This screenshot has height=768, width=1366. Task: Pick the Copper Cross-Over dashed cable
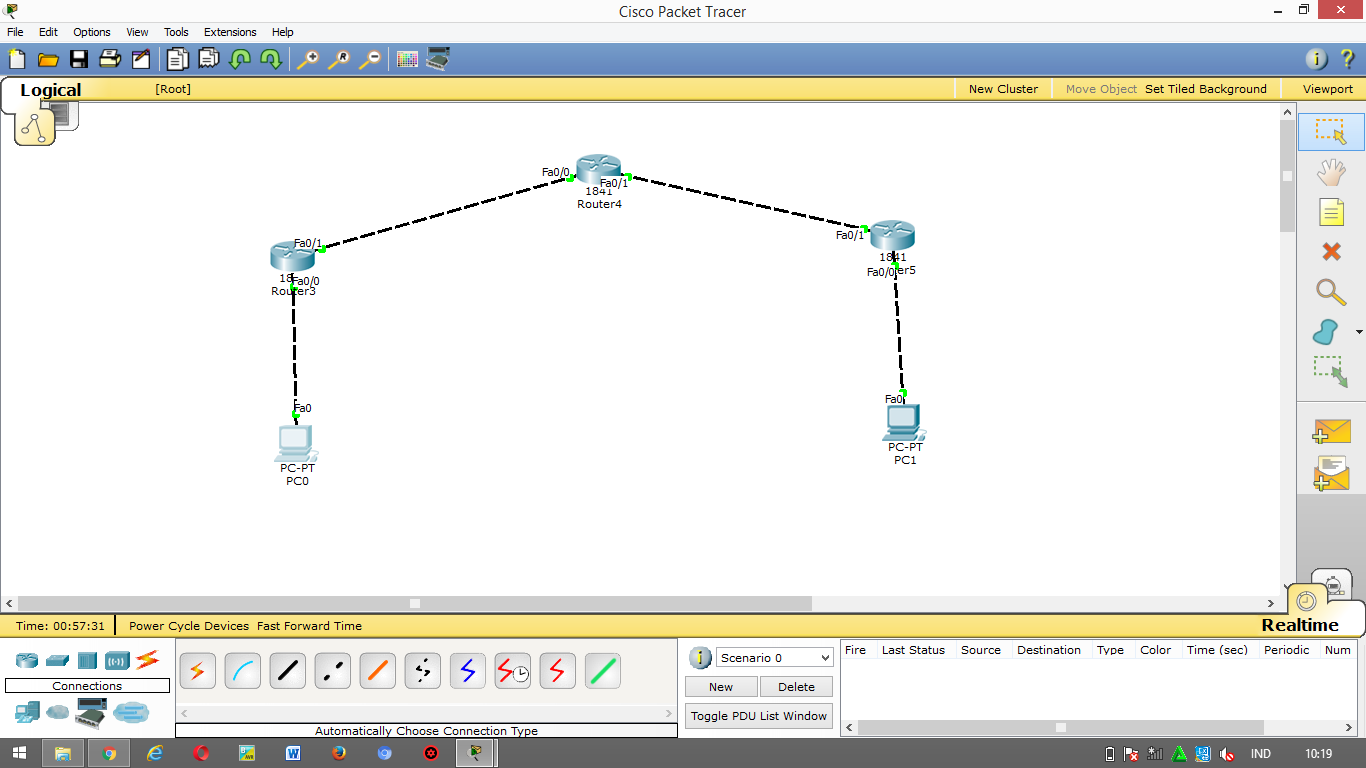point(332,671)
